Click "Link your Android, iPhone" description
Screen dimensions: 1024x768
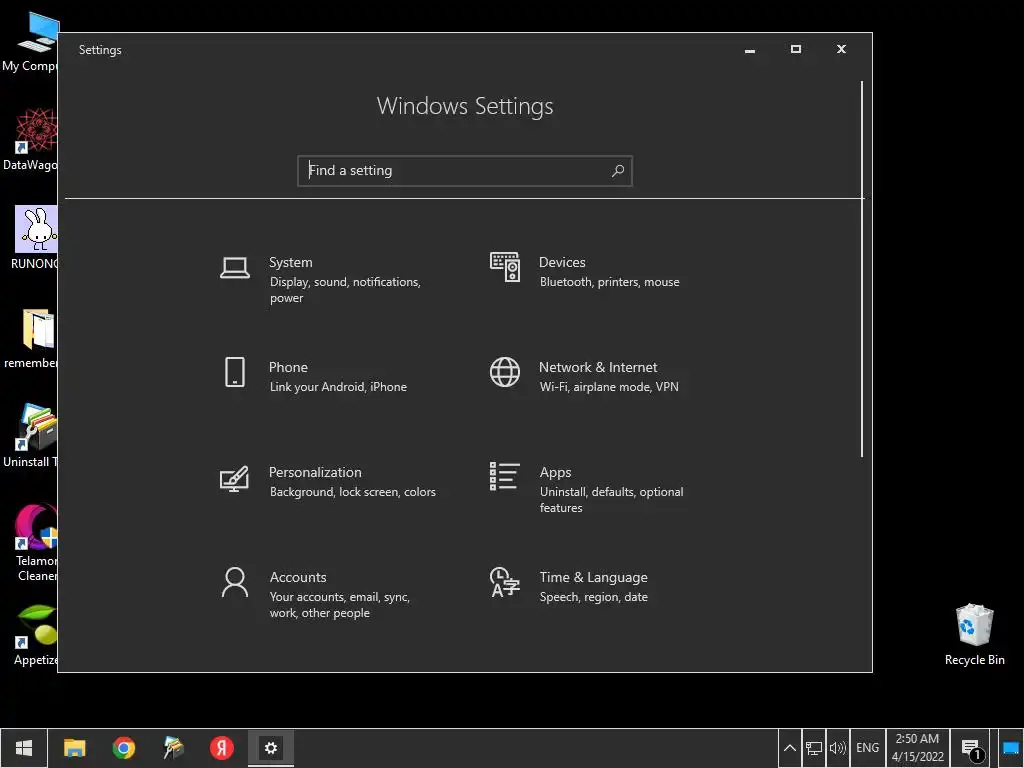pyautogui.click(x=338, y=387)
